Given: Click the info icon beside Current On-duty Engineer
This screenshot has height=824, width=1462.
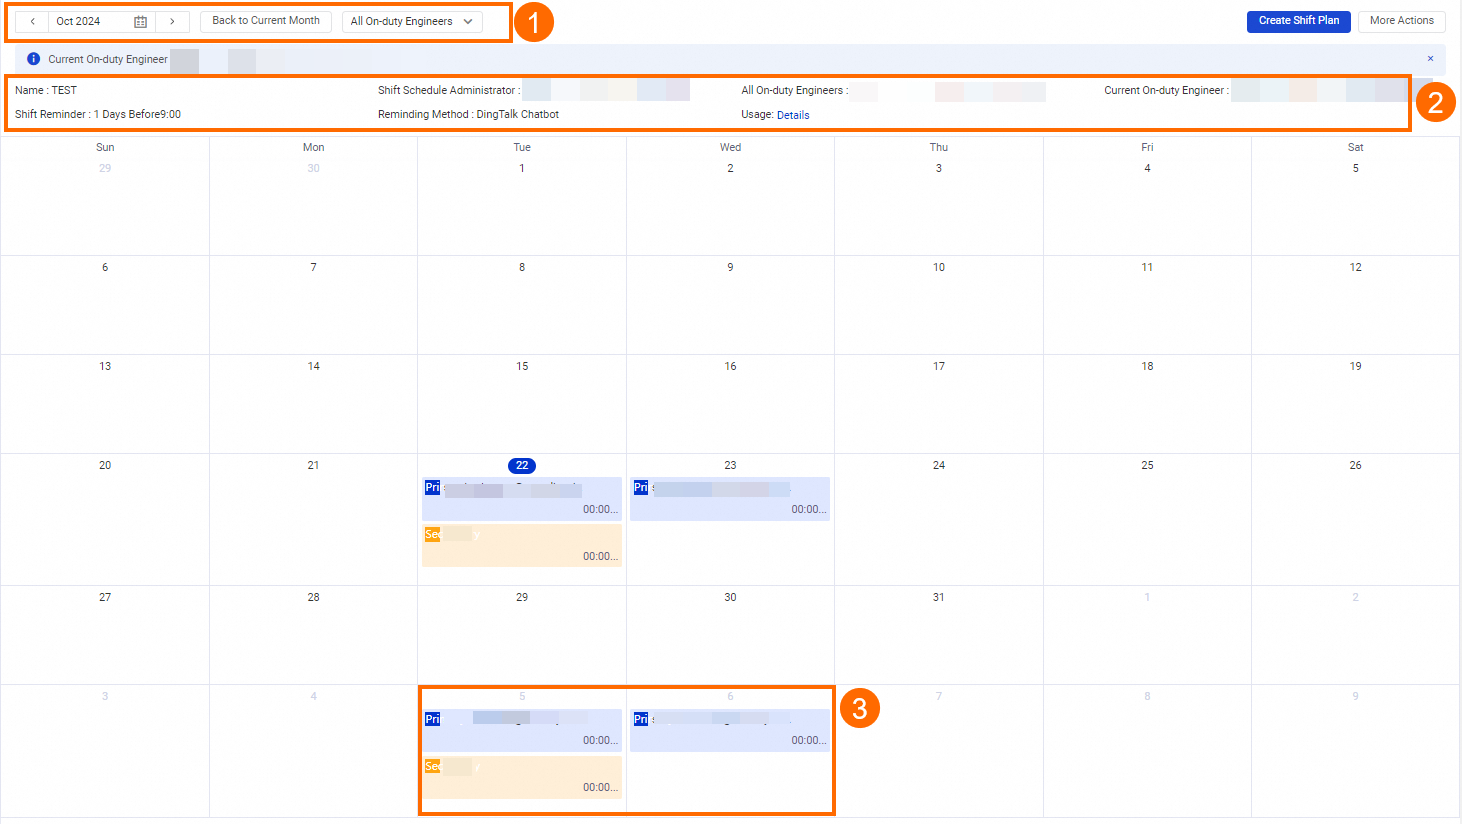Looking at the screenshot, I should [x=33, y=59].
